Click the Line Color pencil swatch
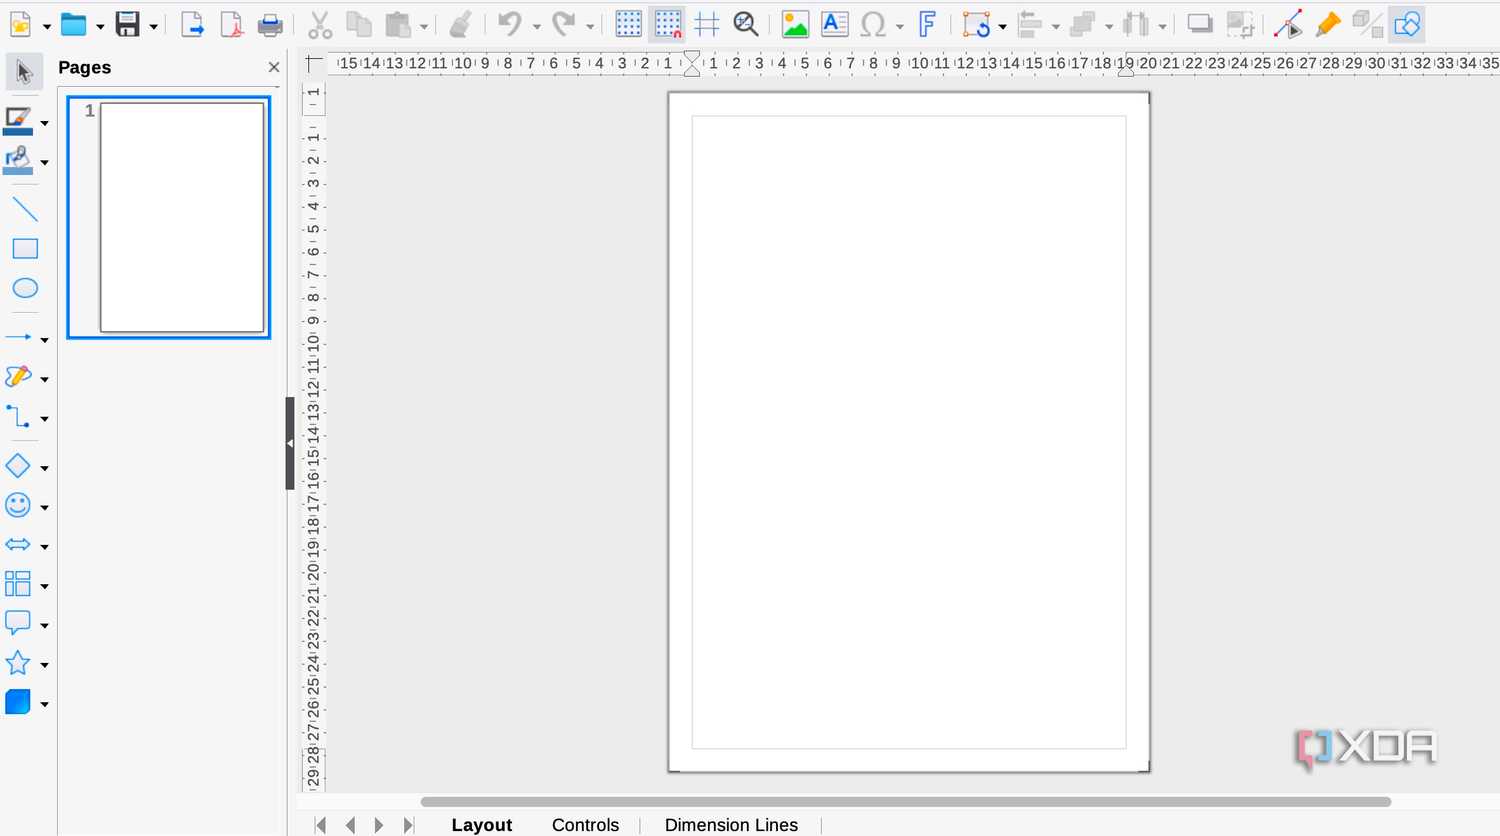This screenshot has width=1500, height=836. tap(18, 122)
